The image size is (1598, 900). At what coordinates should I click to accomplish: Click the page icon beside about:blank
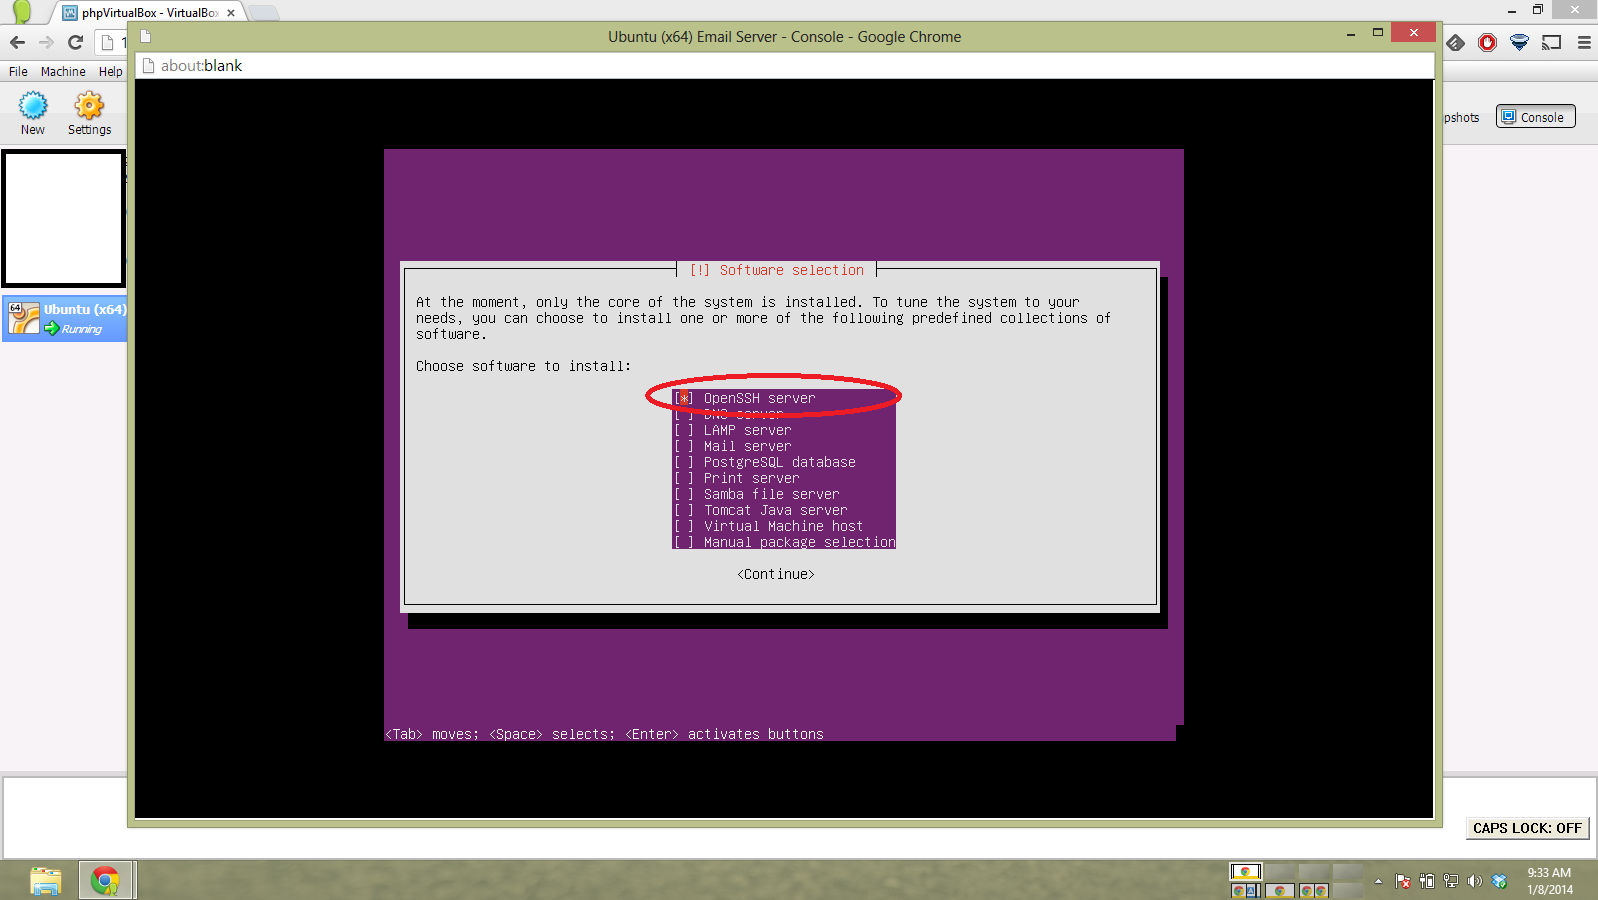[x=149, y=66]
